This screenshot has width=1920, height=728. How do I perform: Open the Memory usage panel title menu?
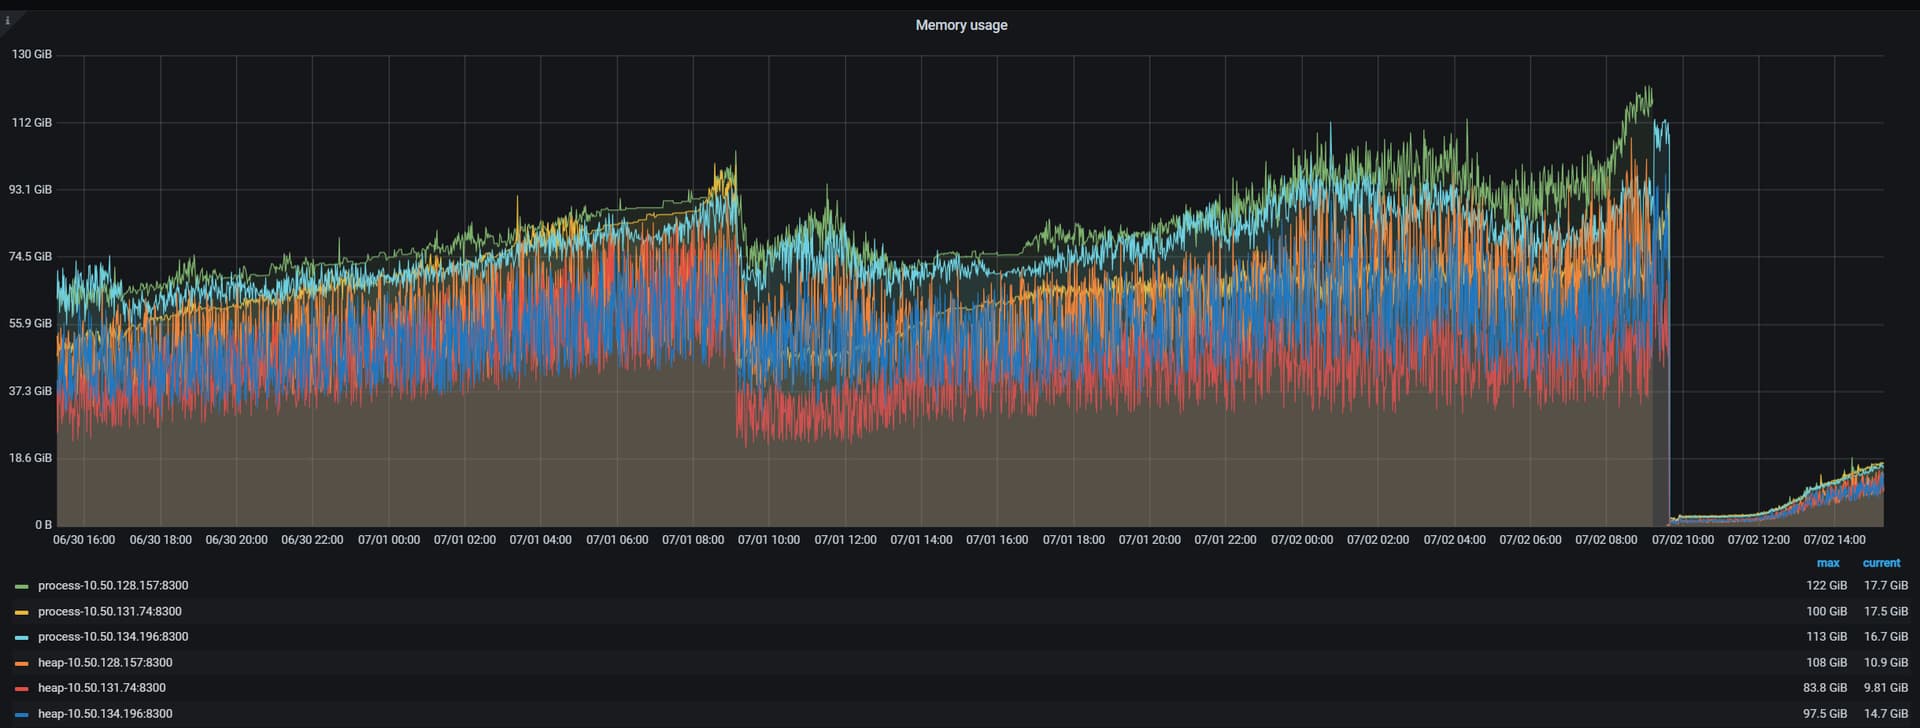point(960,25)
